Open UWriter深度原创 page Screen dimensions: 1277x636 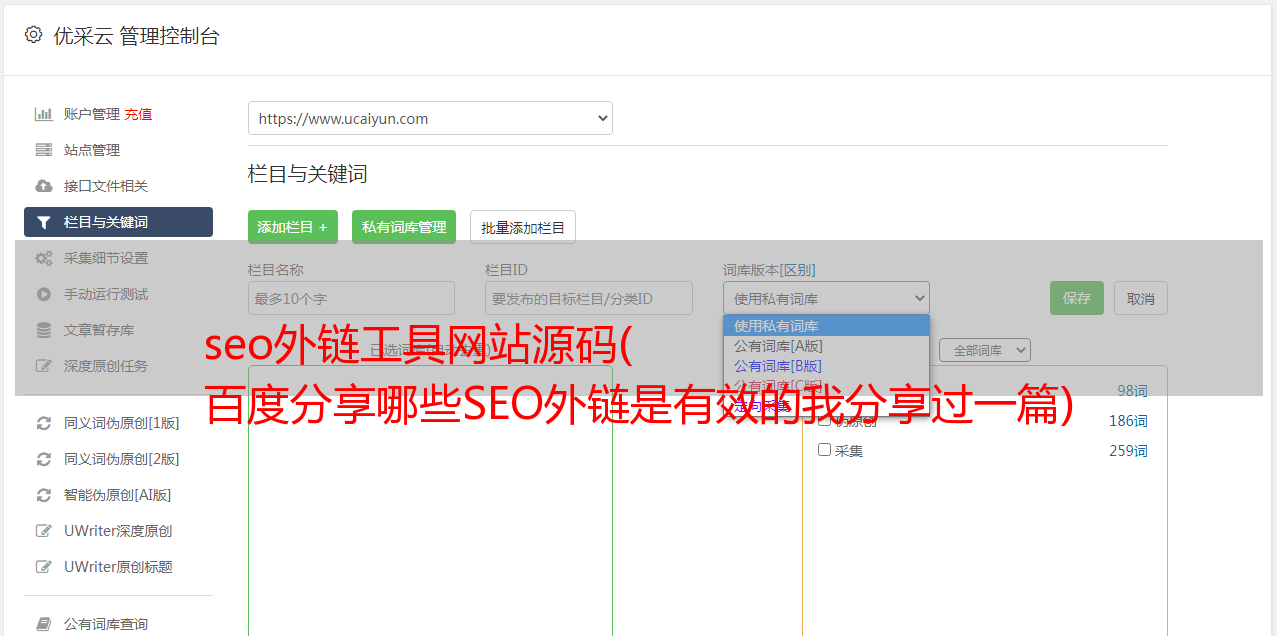(118, 531)
